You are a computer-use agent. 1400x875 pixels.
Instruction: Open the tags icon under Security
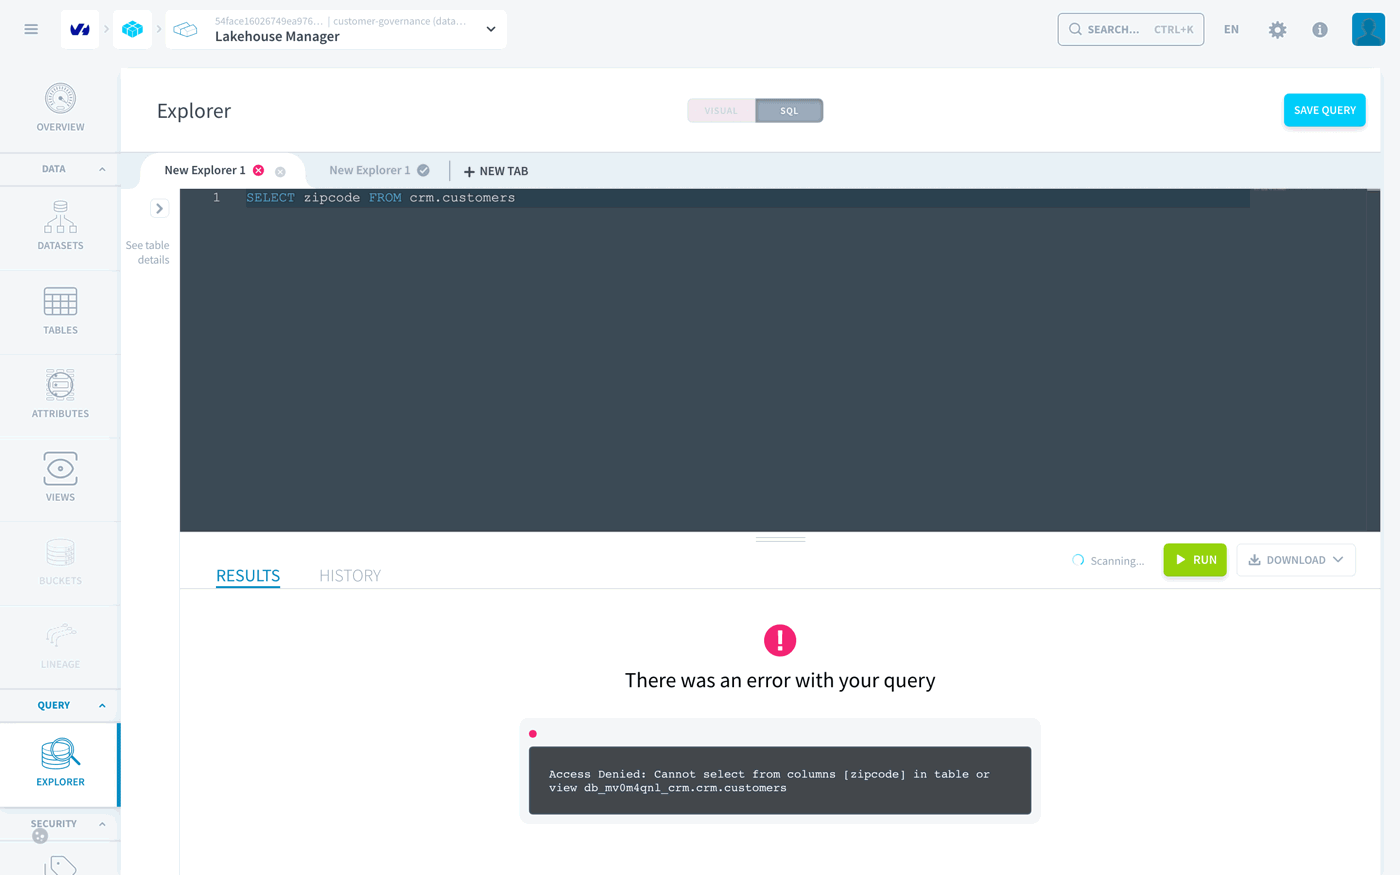click(61, 865)
